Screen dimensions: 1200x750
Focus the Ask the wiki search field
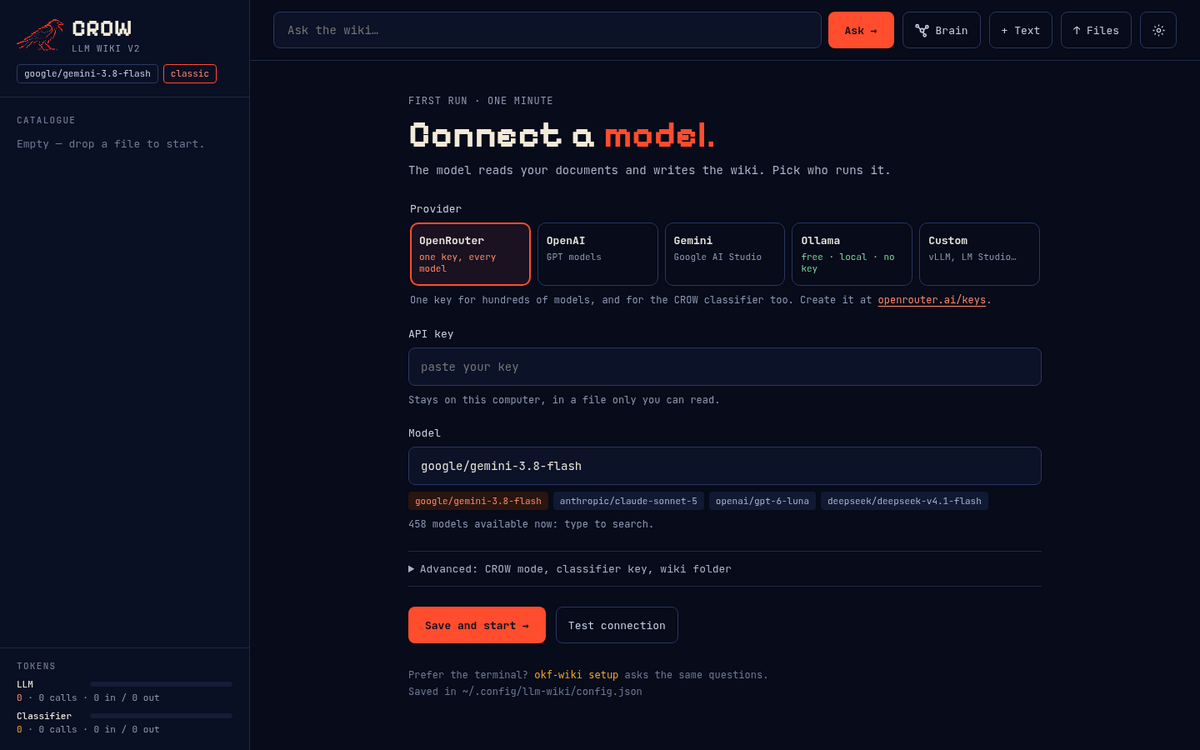pyautogui.click(x=547, y=30)
